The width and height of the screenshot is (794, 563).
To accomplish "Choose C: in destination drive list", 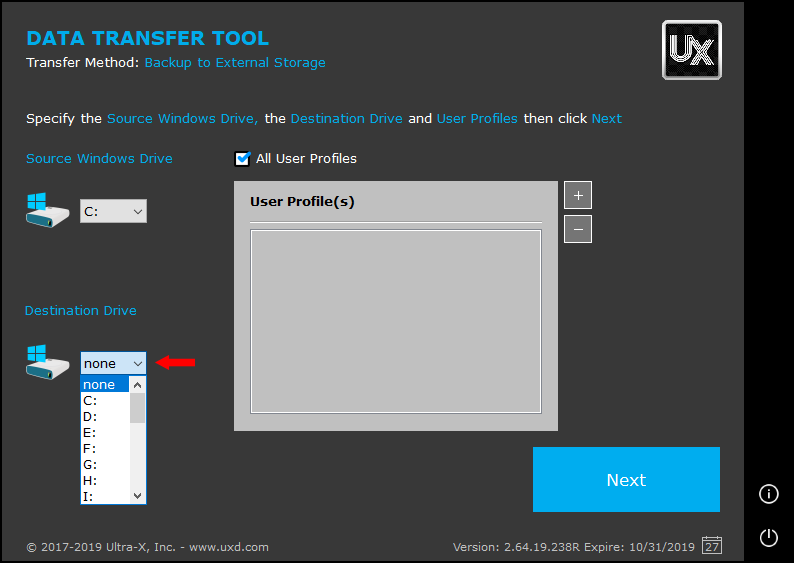I will pyautogui.click(x=105, y=400).
